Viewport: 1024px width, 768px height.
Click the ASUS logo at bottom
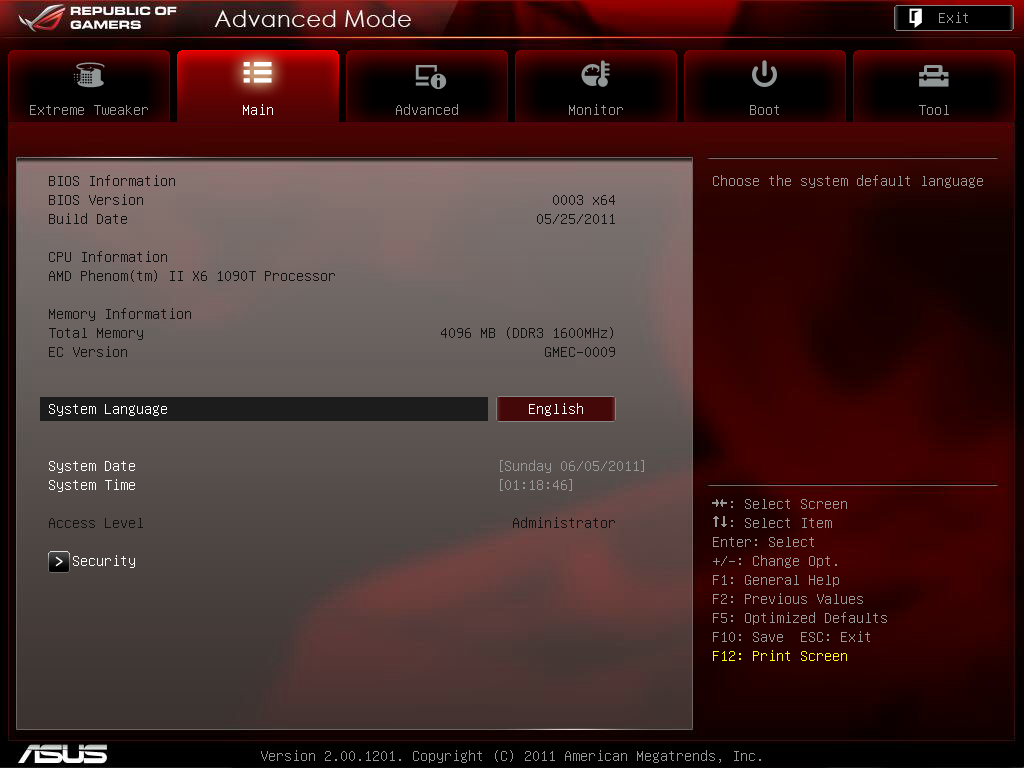(x=63, y=754)
